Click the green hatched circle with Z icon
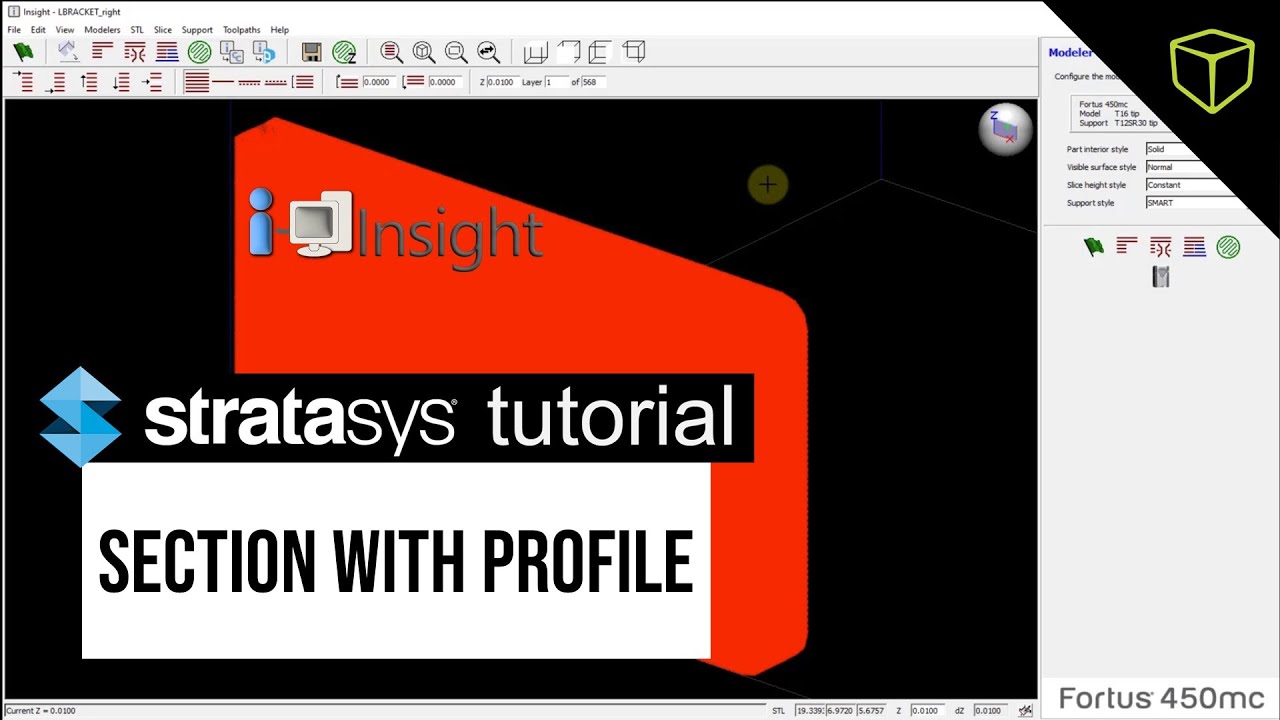1280x720 pixels. pyautogui.click(x=344, y=52)
